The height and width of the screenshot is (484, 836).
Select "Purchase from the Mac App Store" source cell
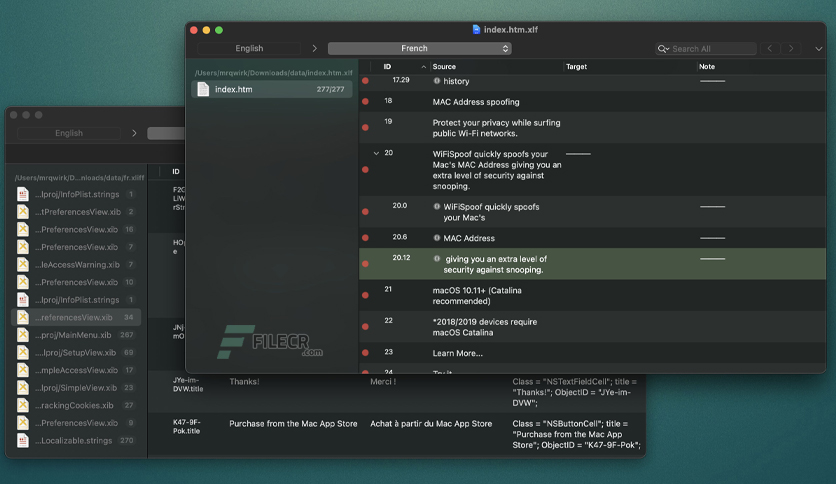tap(293, 424)
